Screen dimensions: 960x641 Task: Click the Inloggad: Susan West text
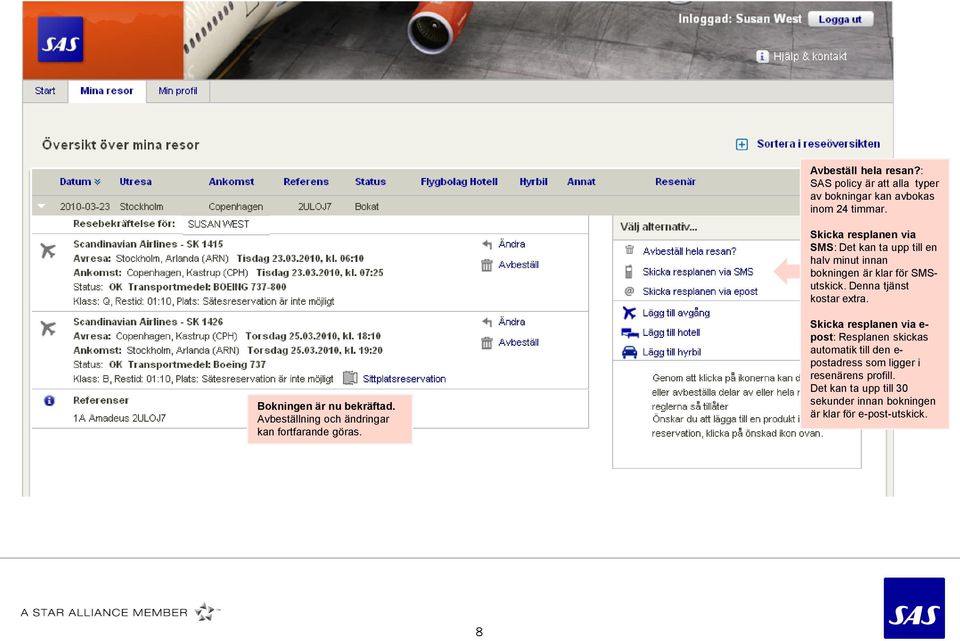coord(740,19)
